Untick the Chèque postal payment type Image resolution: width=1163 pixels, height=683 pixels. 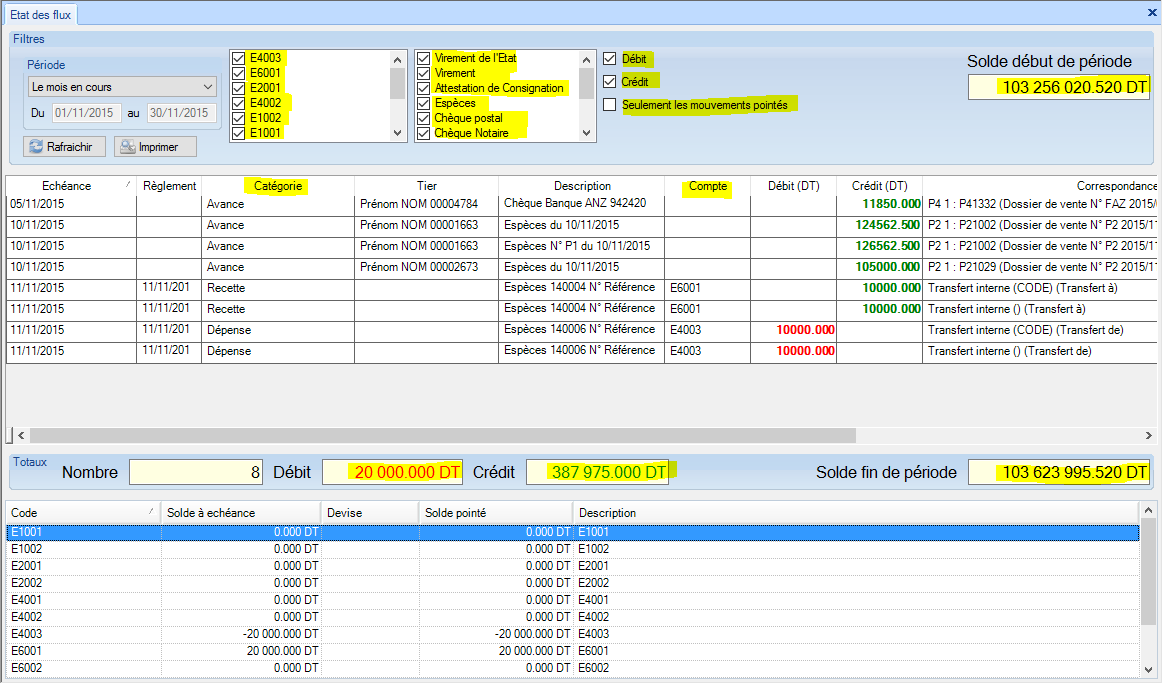423,118
